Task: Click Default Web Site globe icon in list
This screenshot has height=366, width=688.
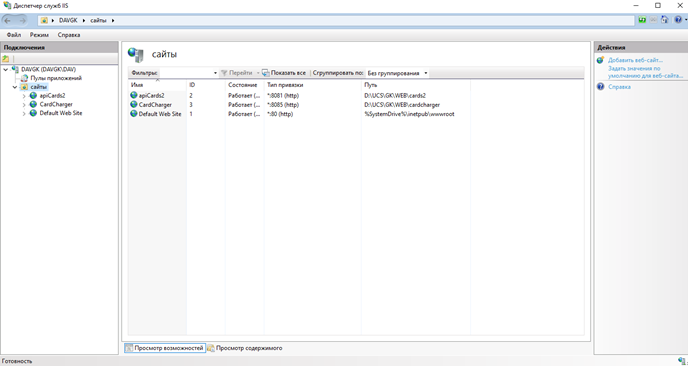Action: tap(134, 114)
